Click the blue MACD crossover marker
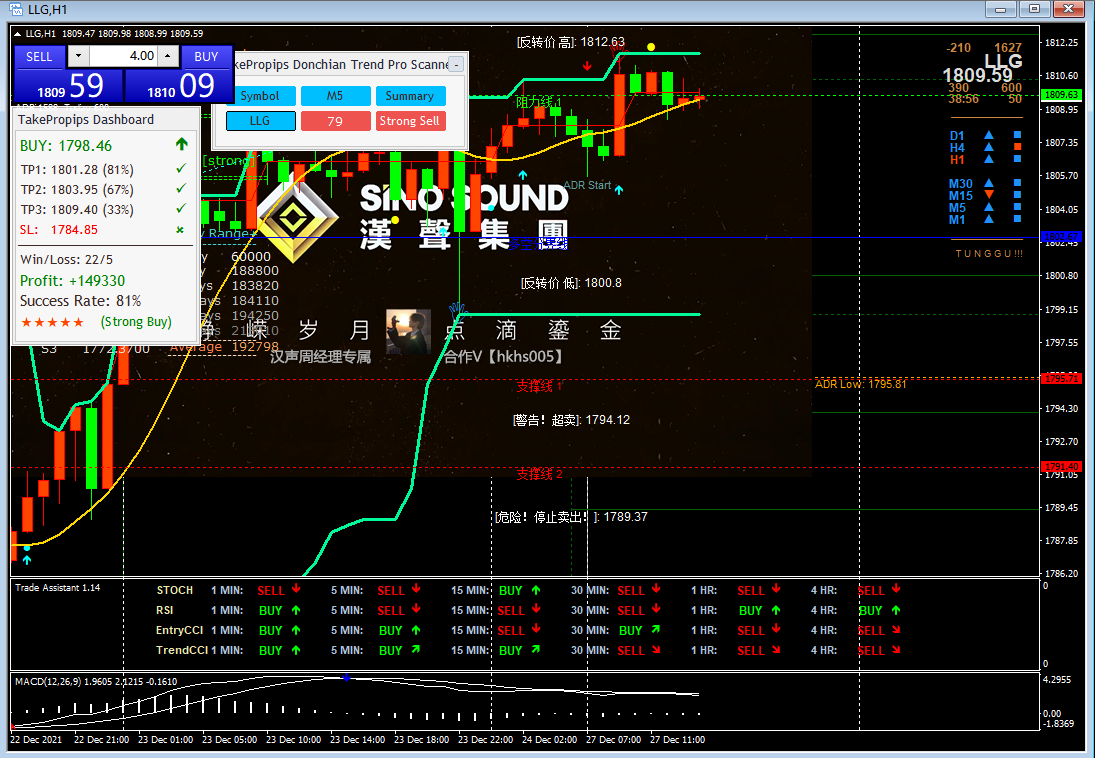 [x=346, y=678]
